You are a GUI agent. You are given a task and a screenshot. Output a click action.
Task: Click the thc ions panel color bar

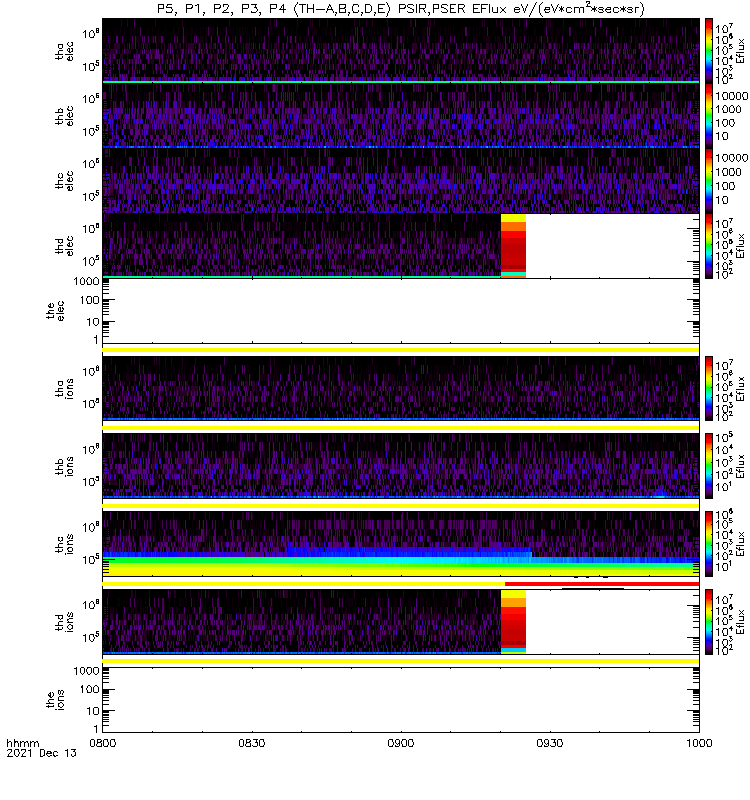pyautogui.click(x=709, y=544)
